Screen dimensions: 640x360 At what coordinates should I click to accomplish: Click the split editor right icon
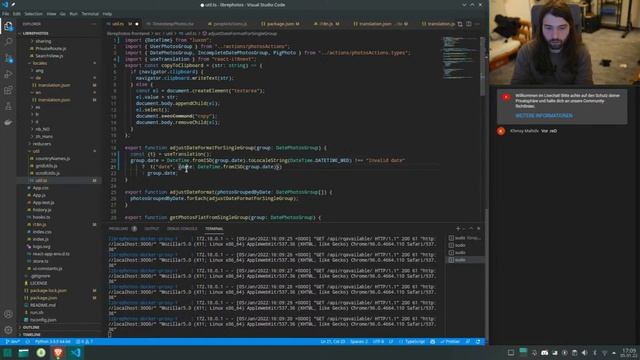tap(469, 24)
